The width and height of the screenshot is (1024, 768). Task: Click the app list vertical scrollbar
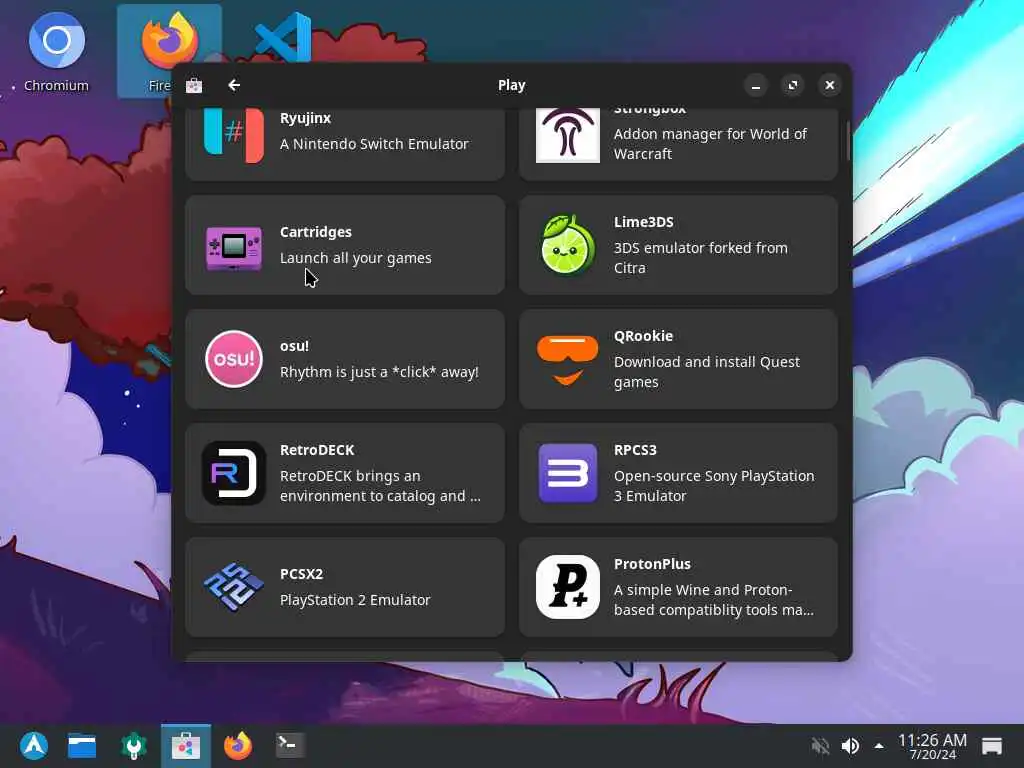(x=848, y=140)
